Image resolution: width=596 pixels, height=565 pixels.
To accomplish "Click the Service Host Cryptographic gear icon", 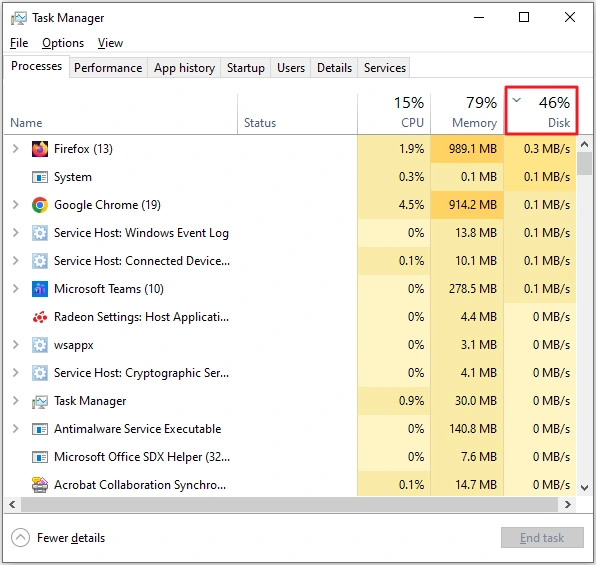I will (x=40, y=373).
